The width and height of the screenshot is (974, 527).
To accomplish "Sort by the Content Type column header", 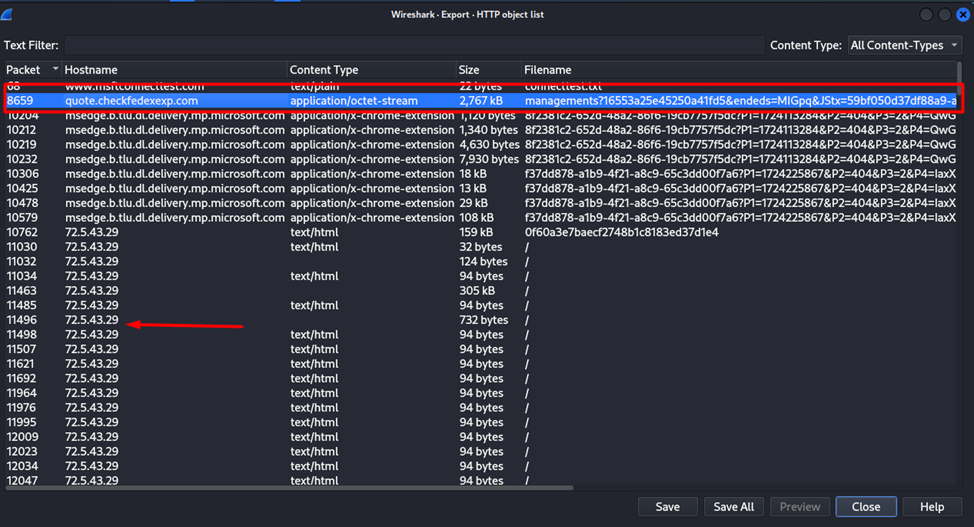I will 371,70.
